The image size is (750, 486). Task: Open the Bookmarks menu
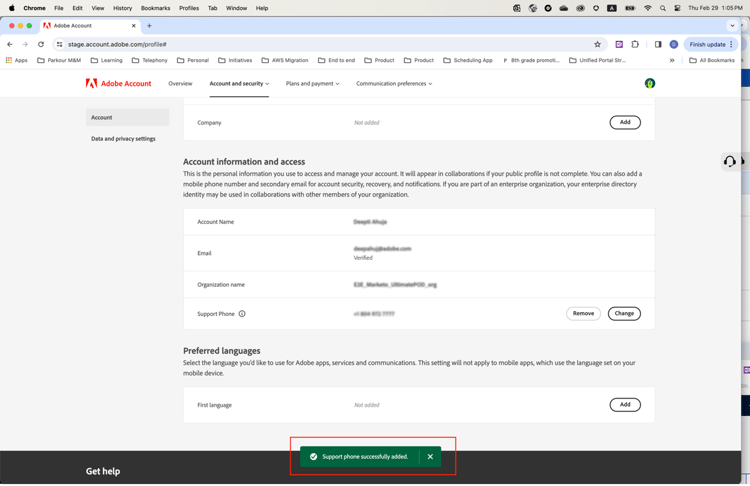tap(155, 8)
